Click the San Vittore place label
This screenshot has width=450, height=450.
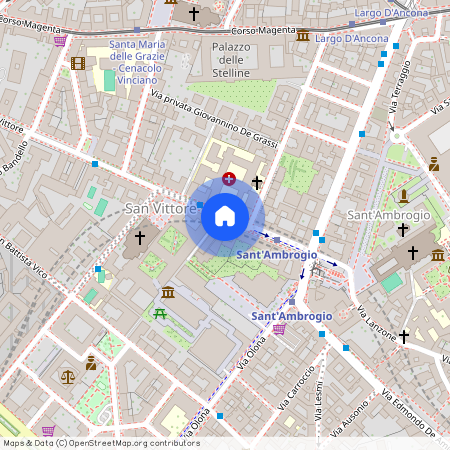tap(161, 209)
